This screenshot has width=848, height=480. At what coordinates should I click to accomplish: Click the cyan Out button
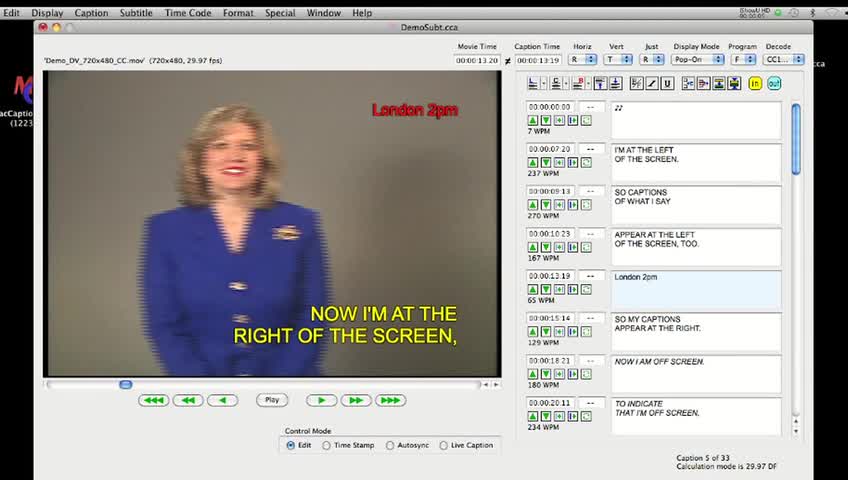pyautogui.click(x=774, y=83)
